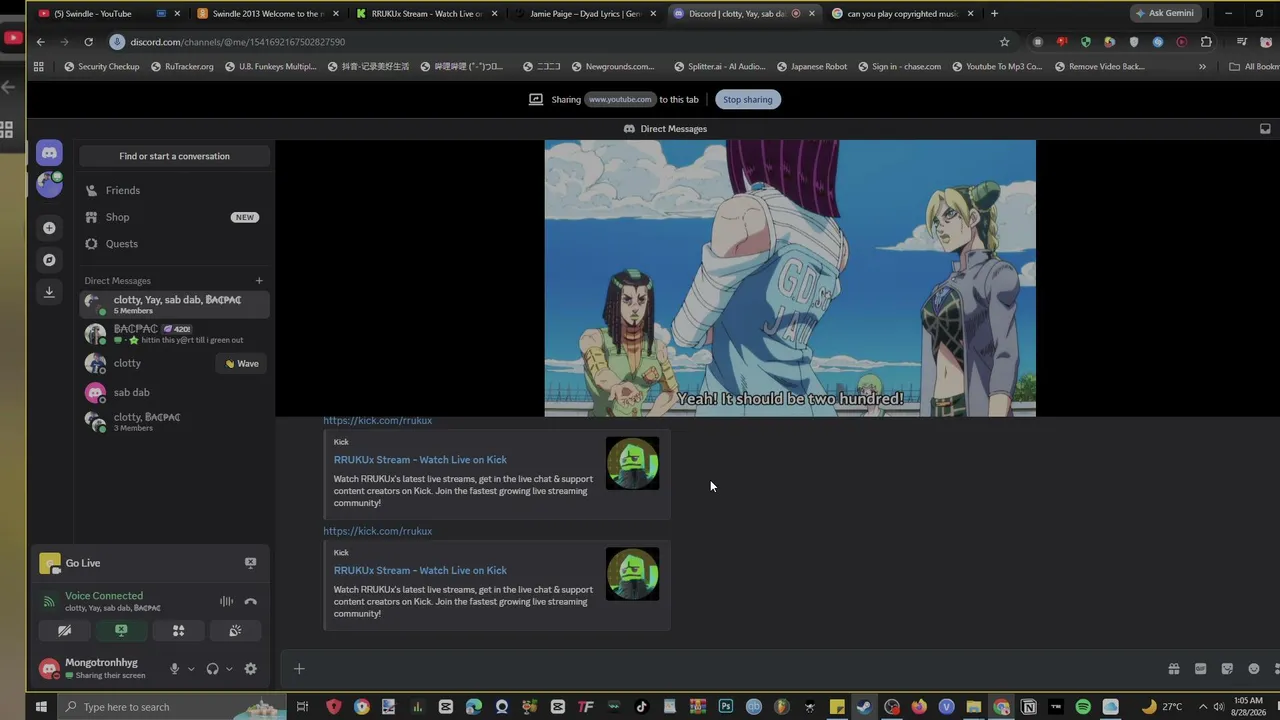This screenshot has width=1280, height=720.
Task: Click the Ask Gemini button
Action: 1165,14
